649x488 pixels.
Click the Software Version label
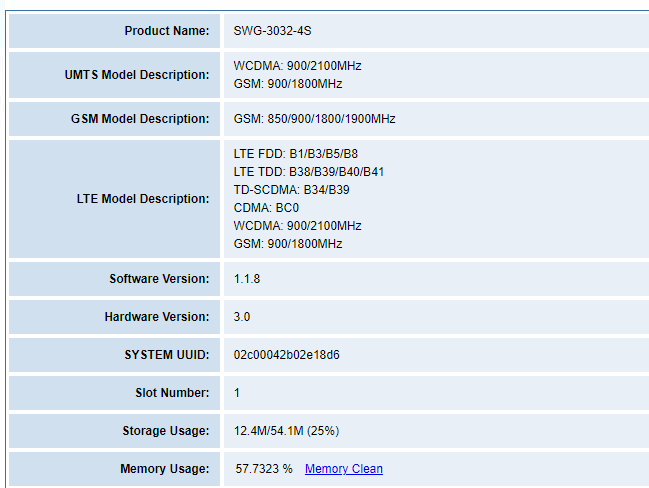159,279
